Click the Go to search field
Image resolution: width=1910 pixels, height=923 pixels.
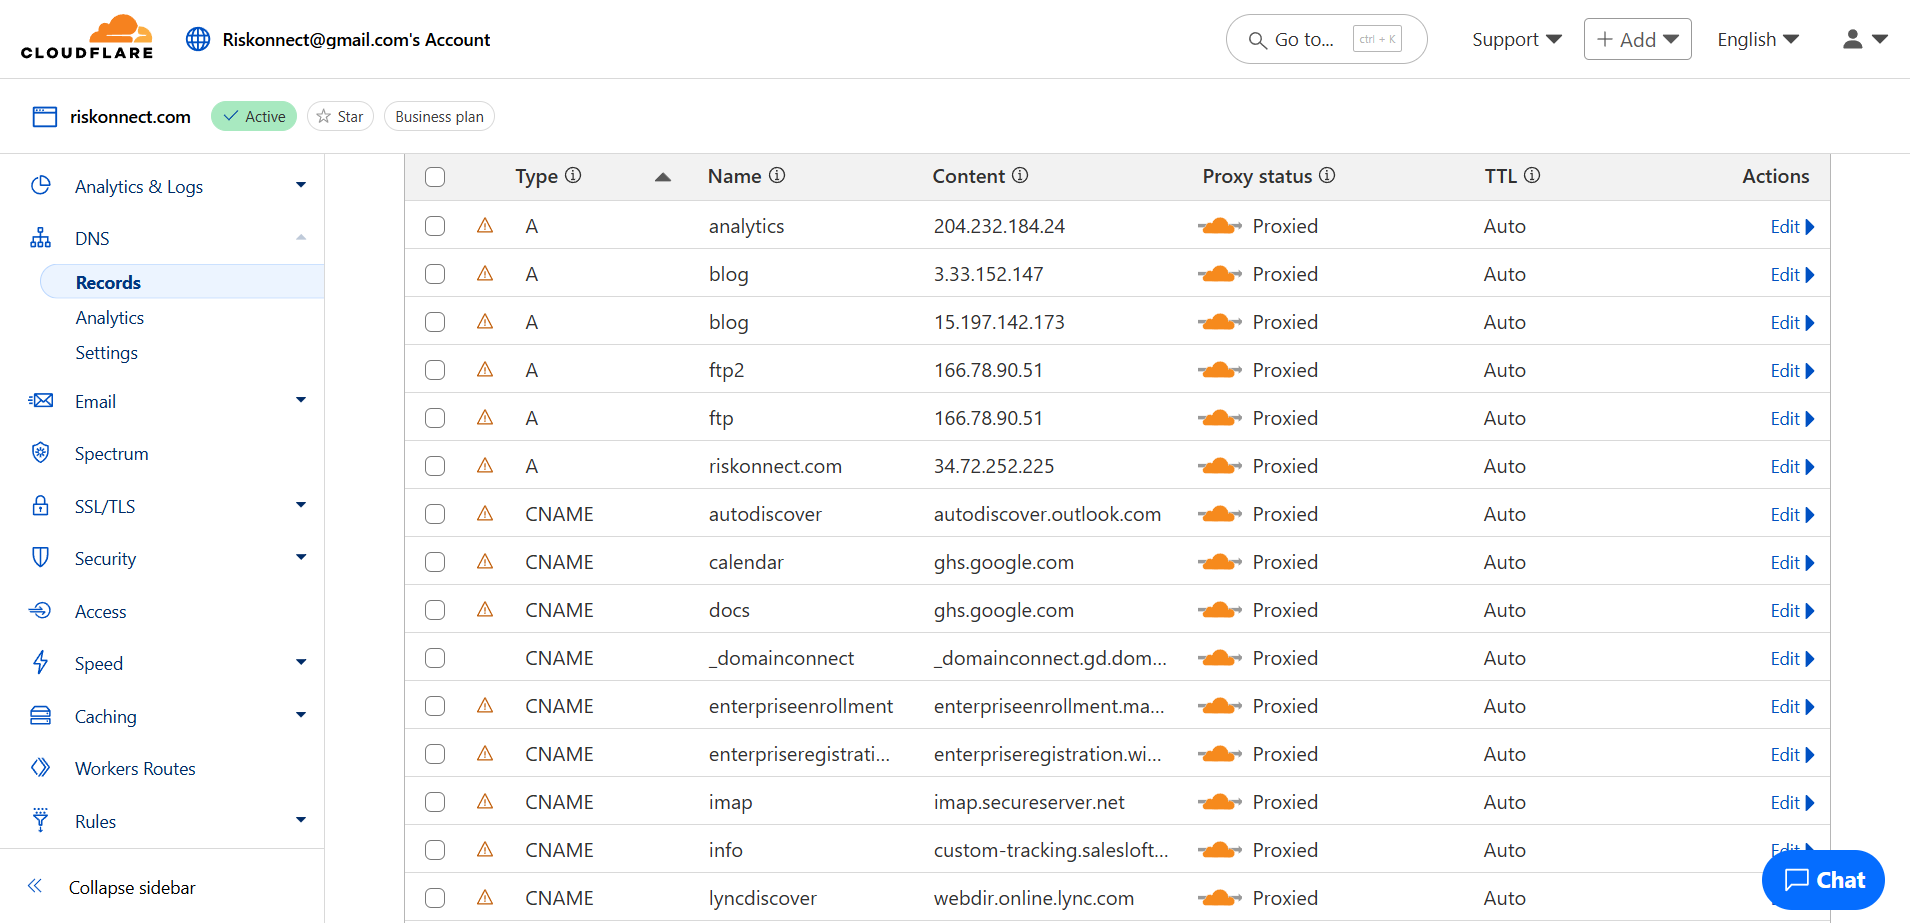[1325, 39]
